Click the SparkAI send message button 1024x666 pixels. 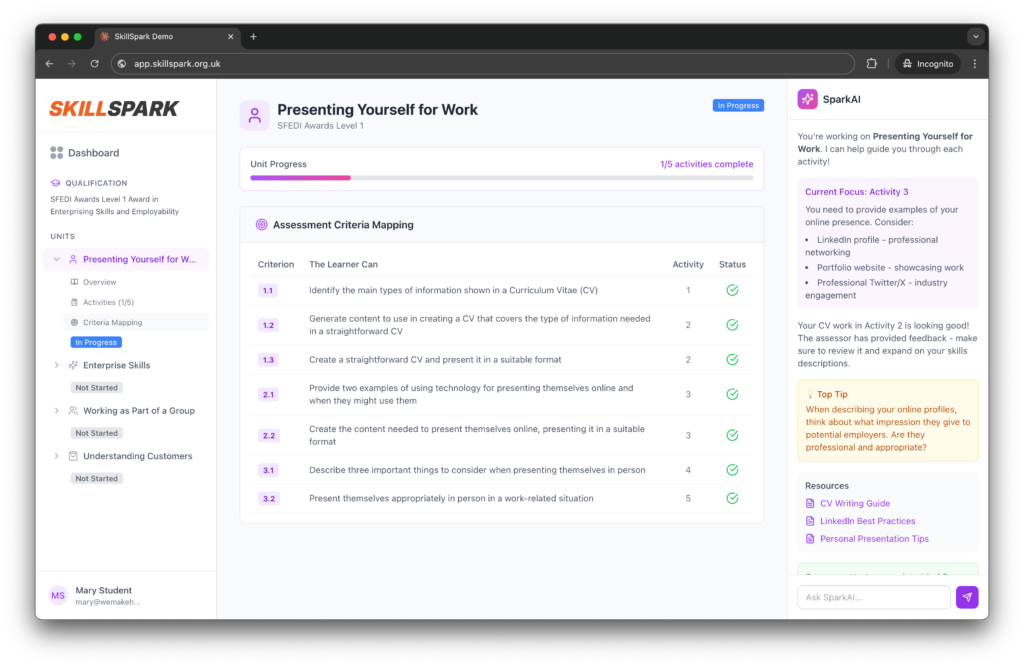[x=966, y=597]
